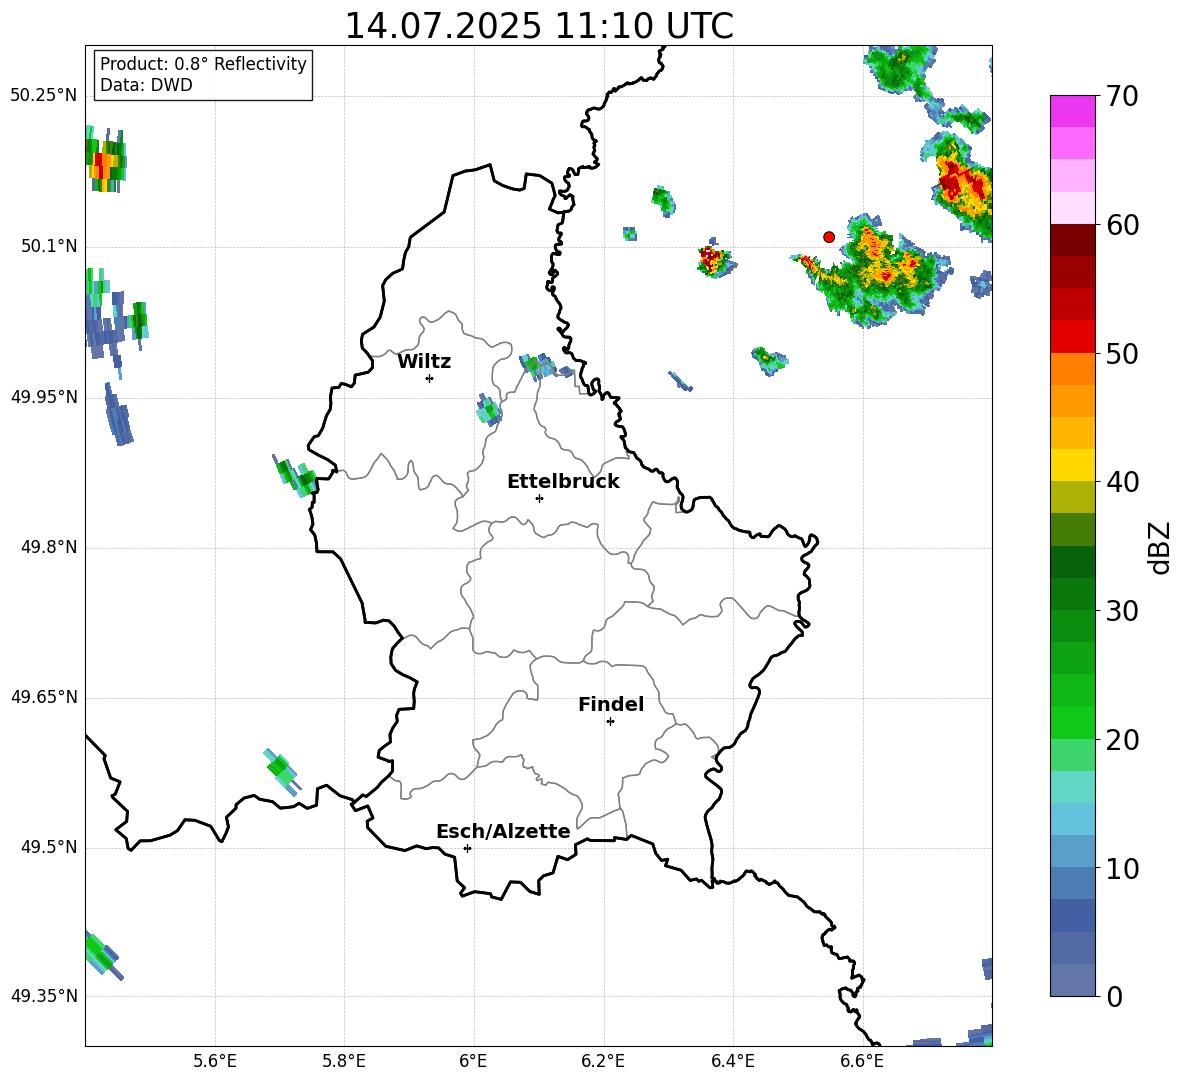Click the dark red colorbar segment below 60

coord(1072,240)
